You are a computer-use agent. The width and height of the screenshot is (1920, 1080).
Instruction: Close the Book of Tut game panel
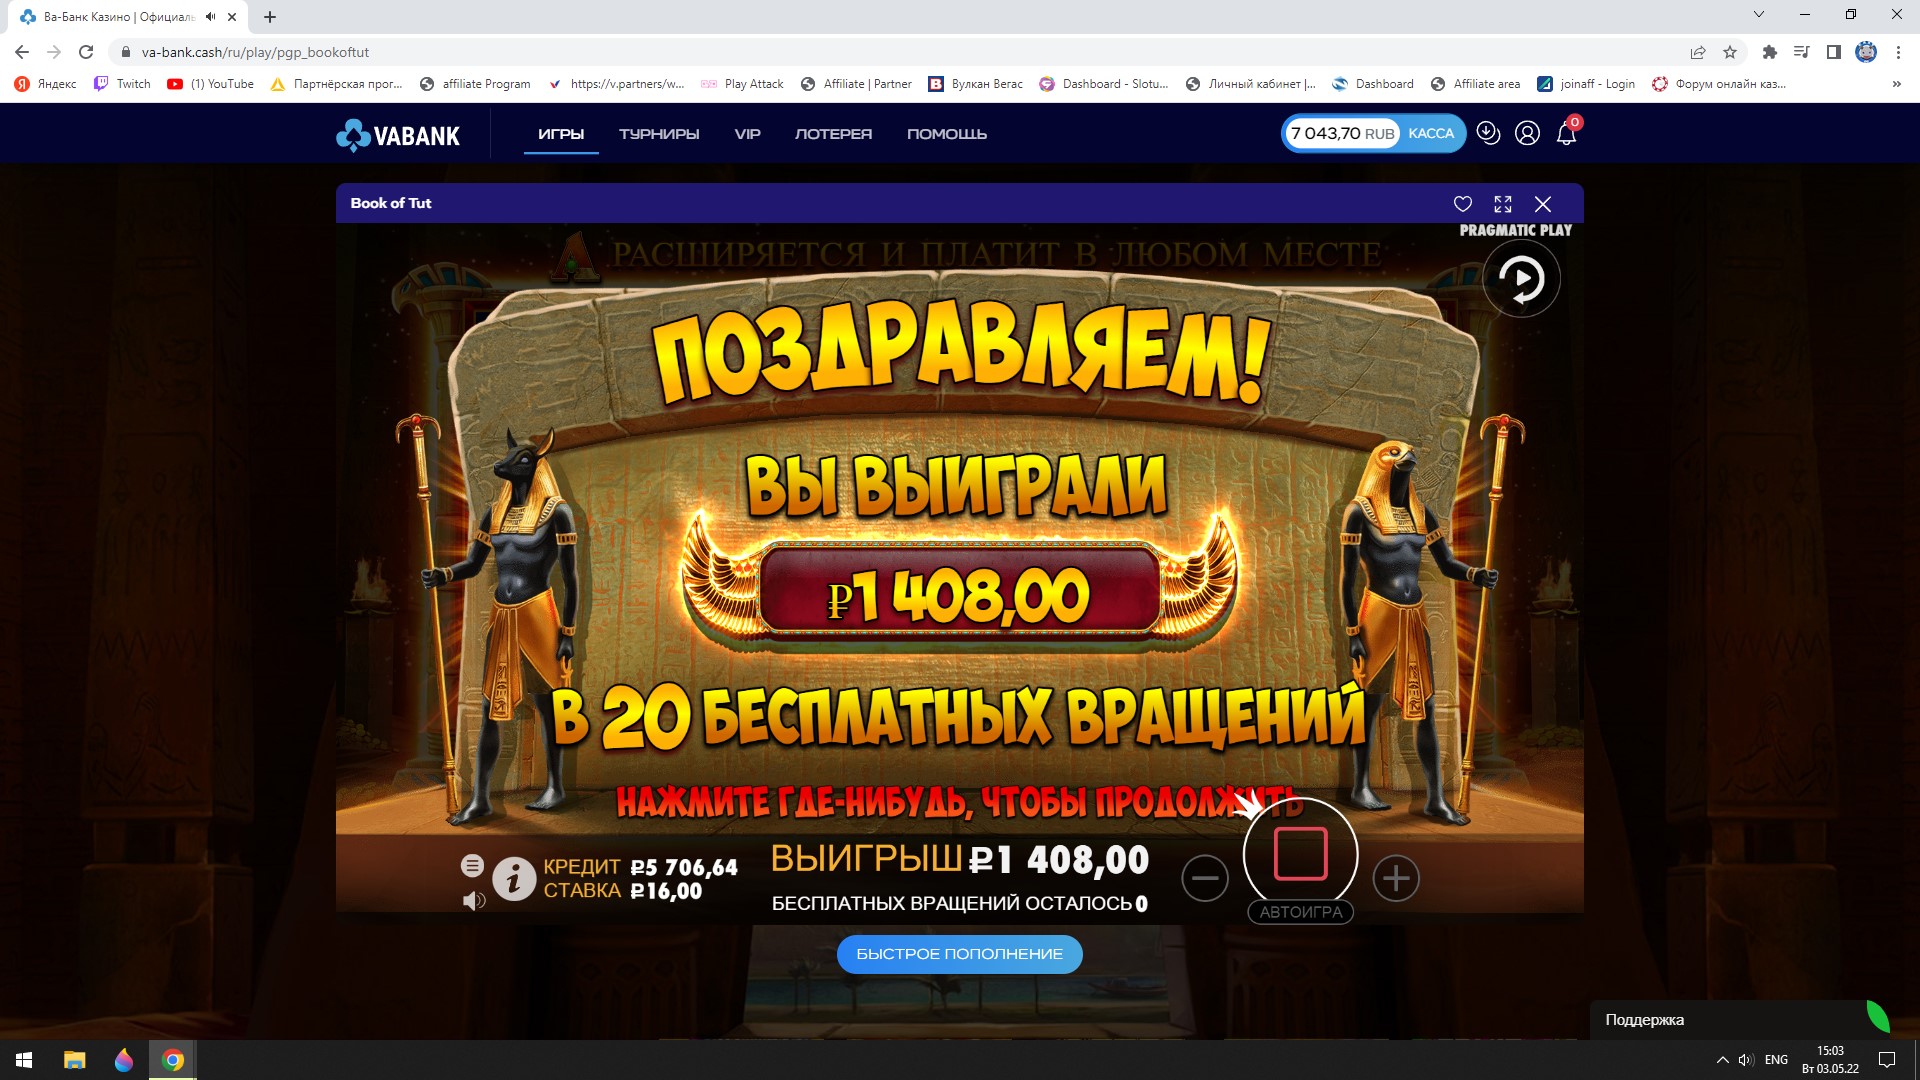1543,204
